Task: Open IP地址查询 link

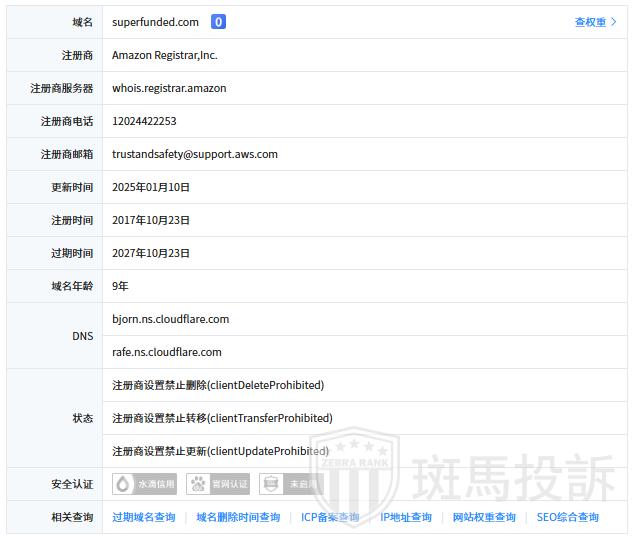Action: click(406, 517)
